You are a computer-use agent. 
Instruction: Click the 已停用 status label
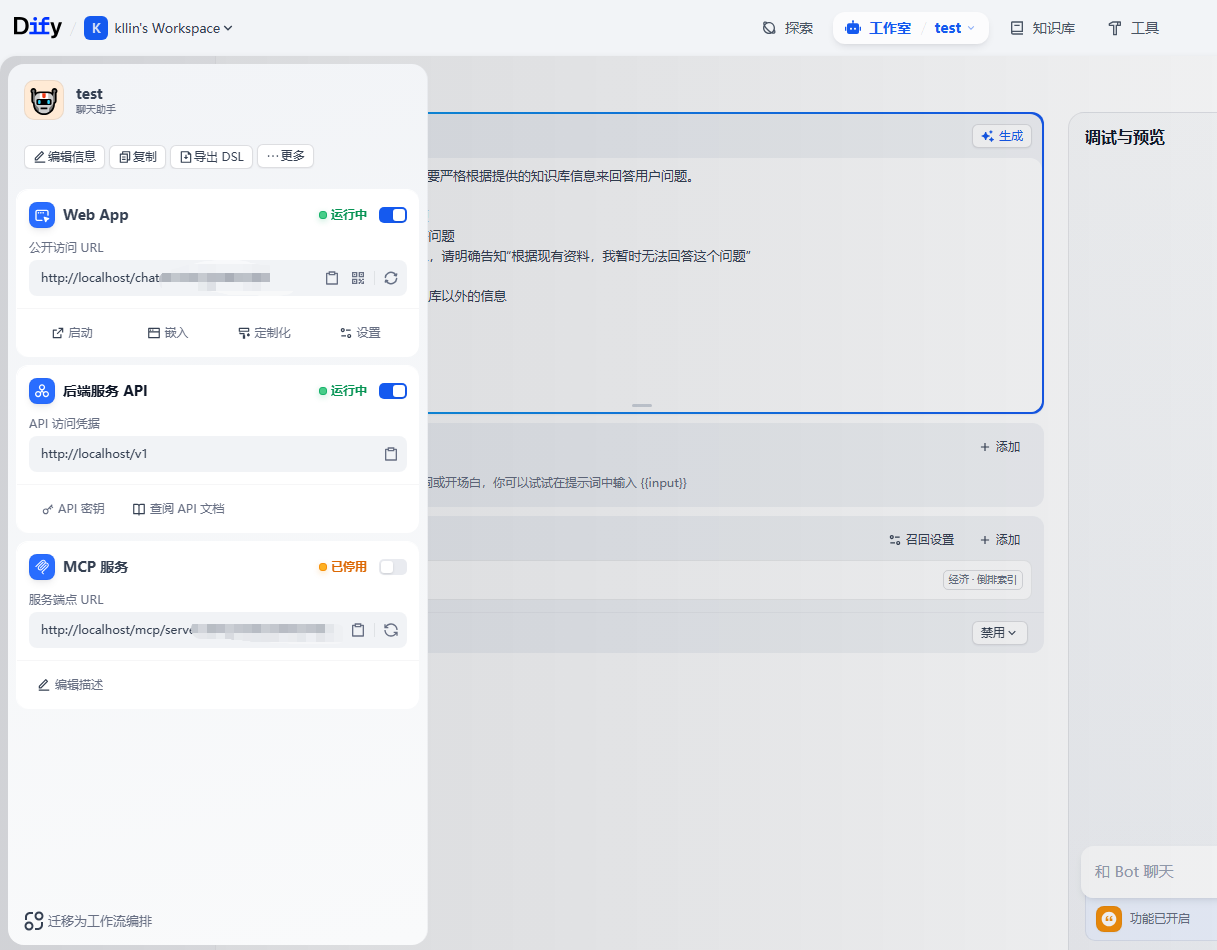click(343, 567)
